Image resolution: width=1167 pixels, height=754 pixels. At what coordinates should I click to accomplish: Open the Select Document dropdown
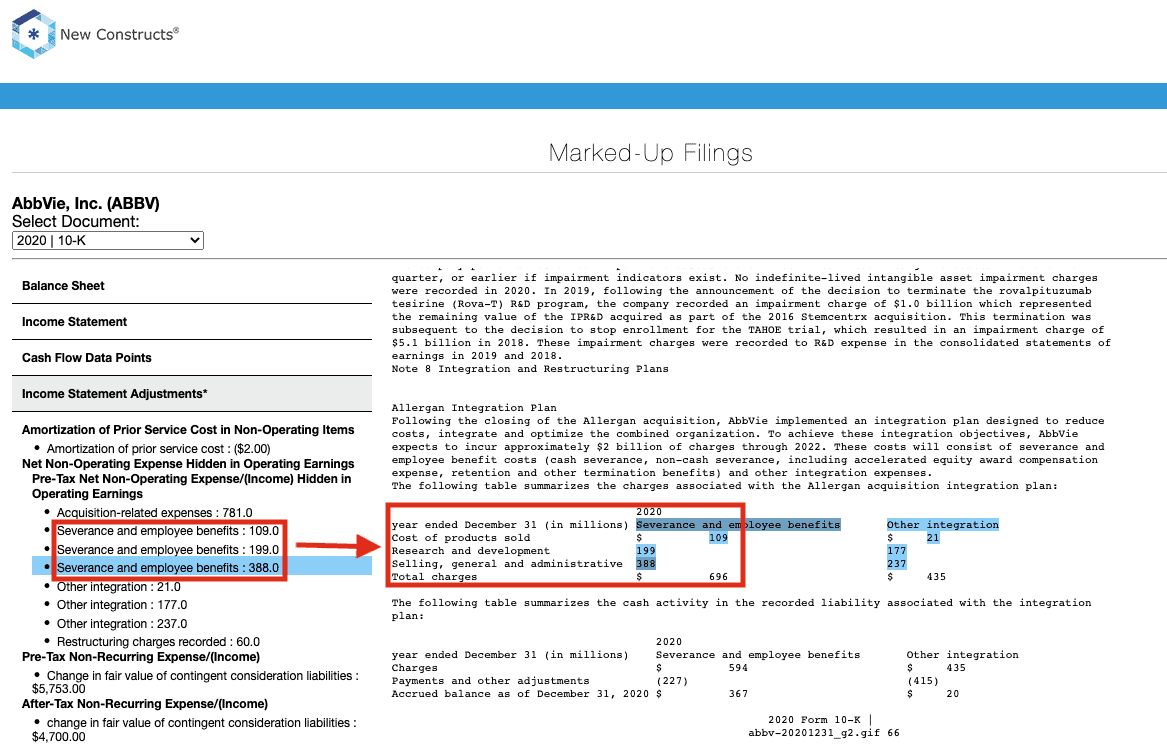[x=108, y=240]
